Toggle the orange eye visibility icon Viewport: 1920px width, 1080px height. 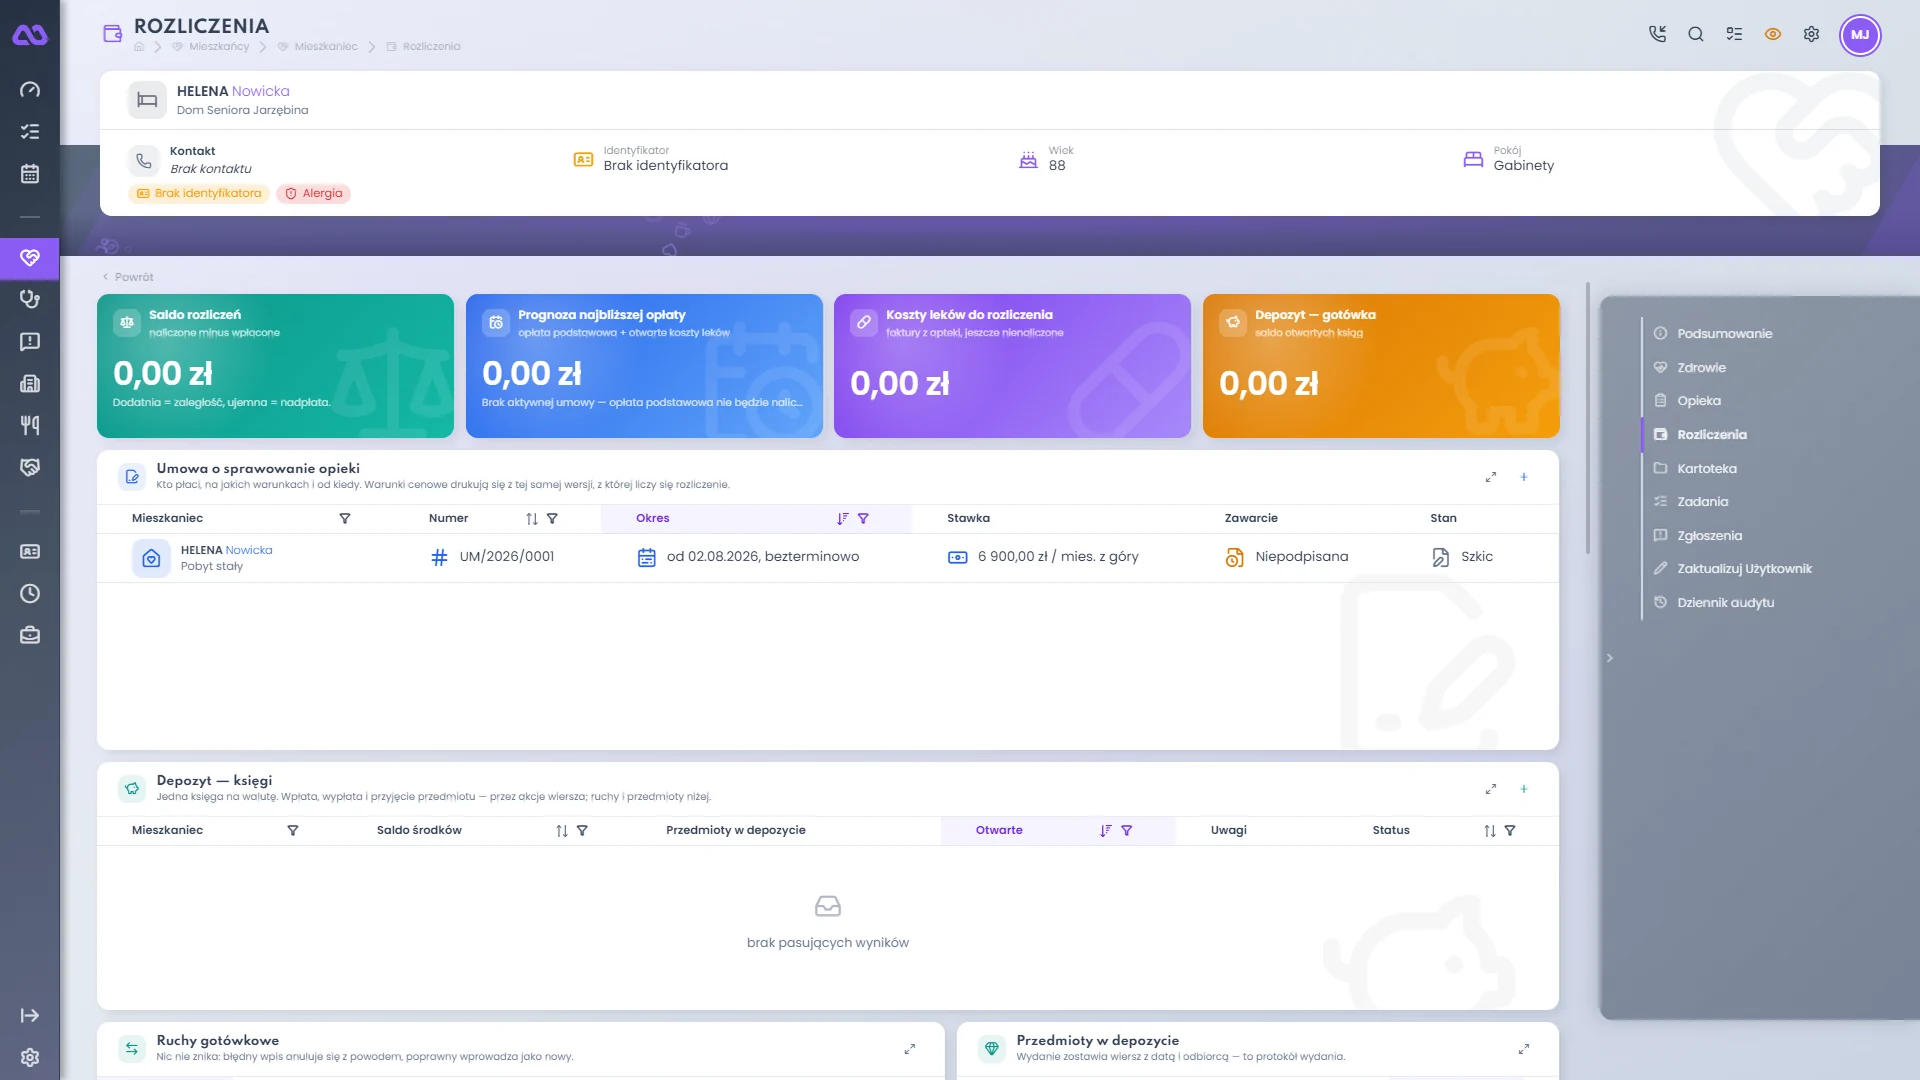[x=1773, y=34]
